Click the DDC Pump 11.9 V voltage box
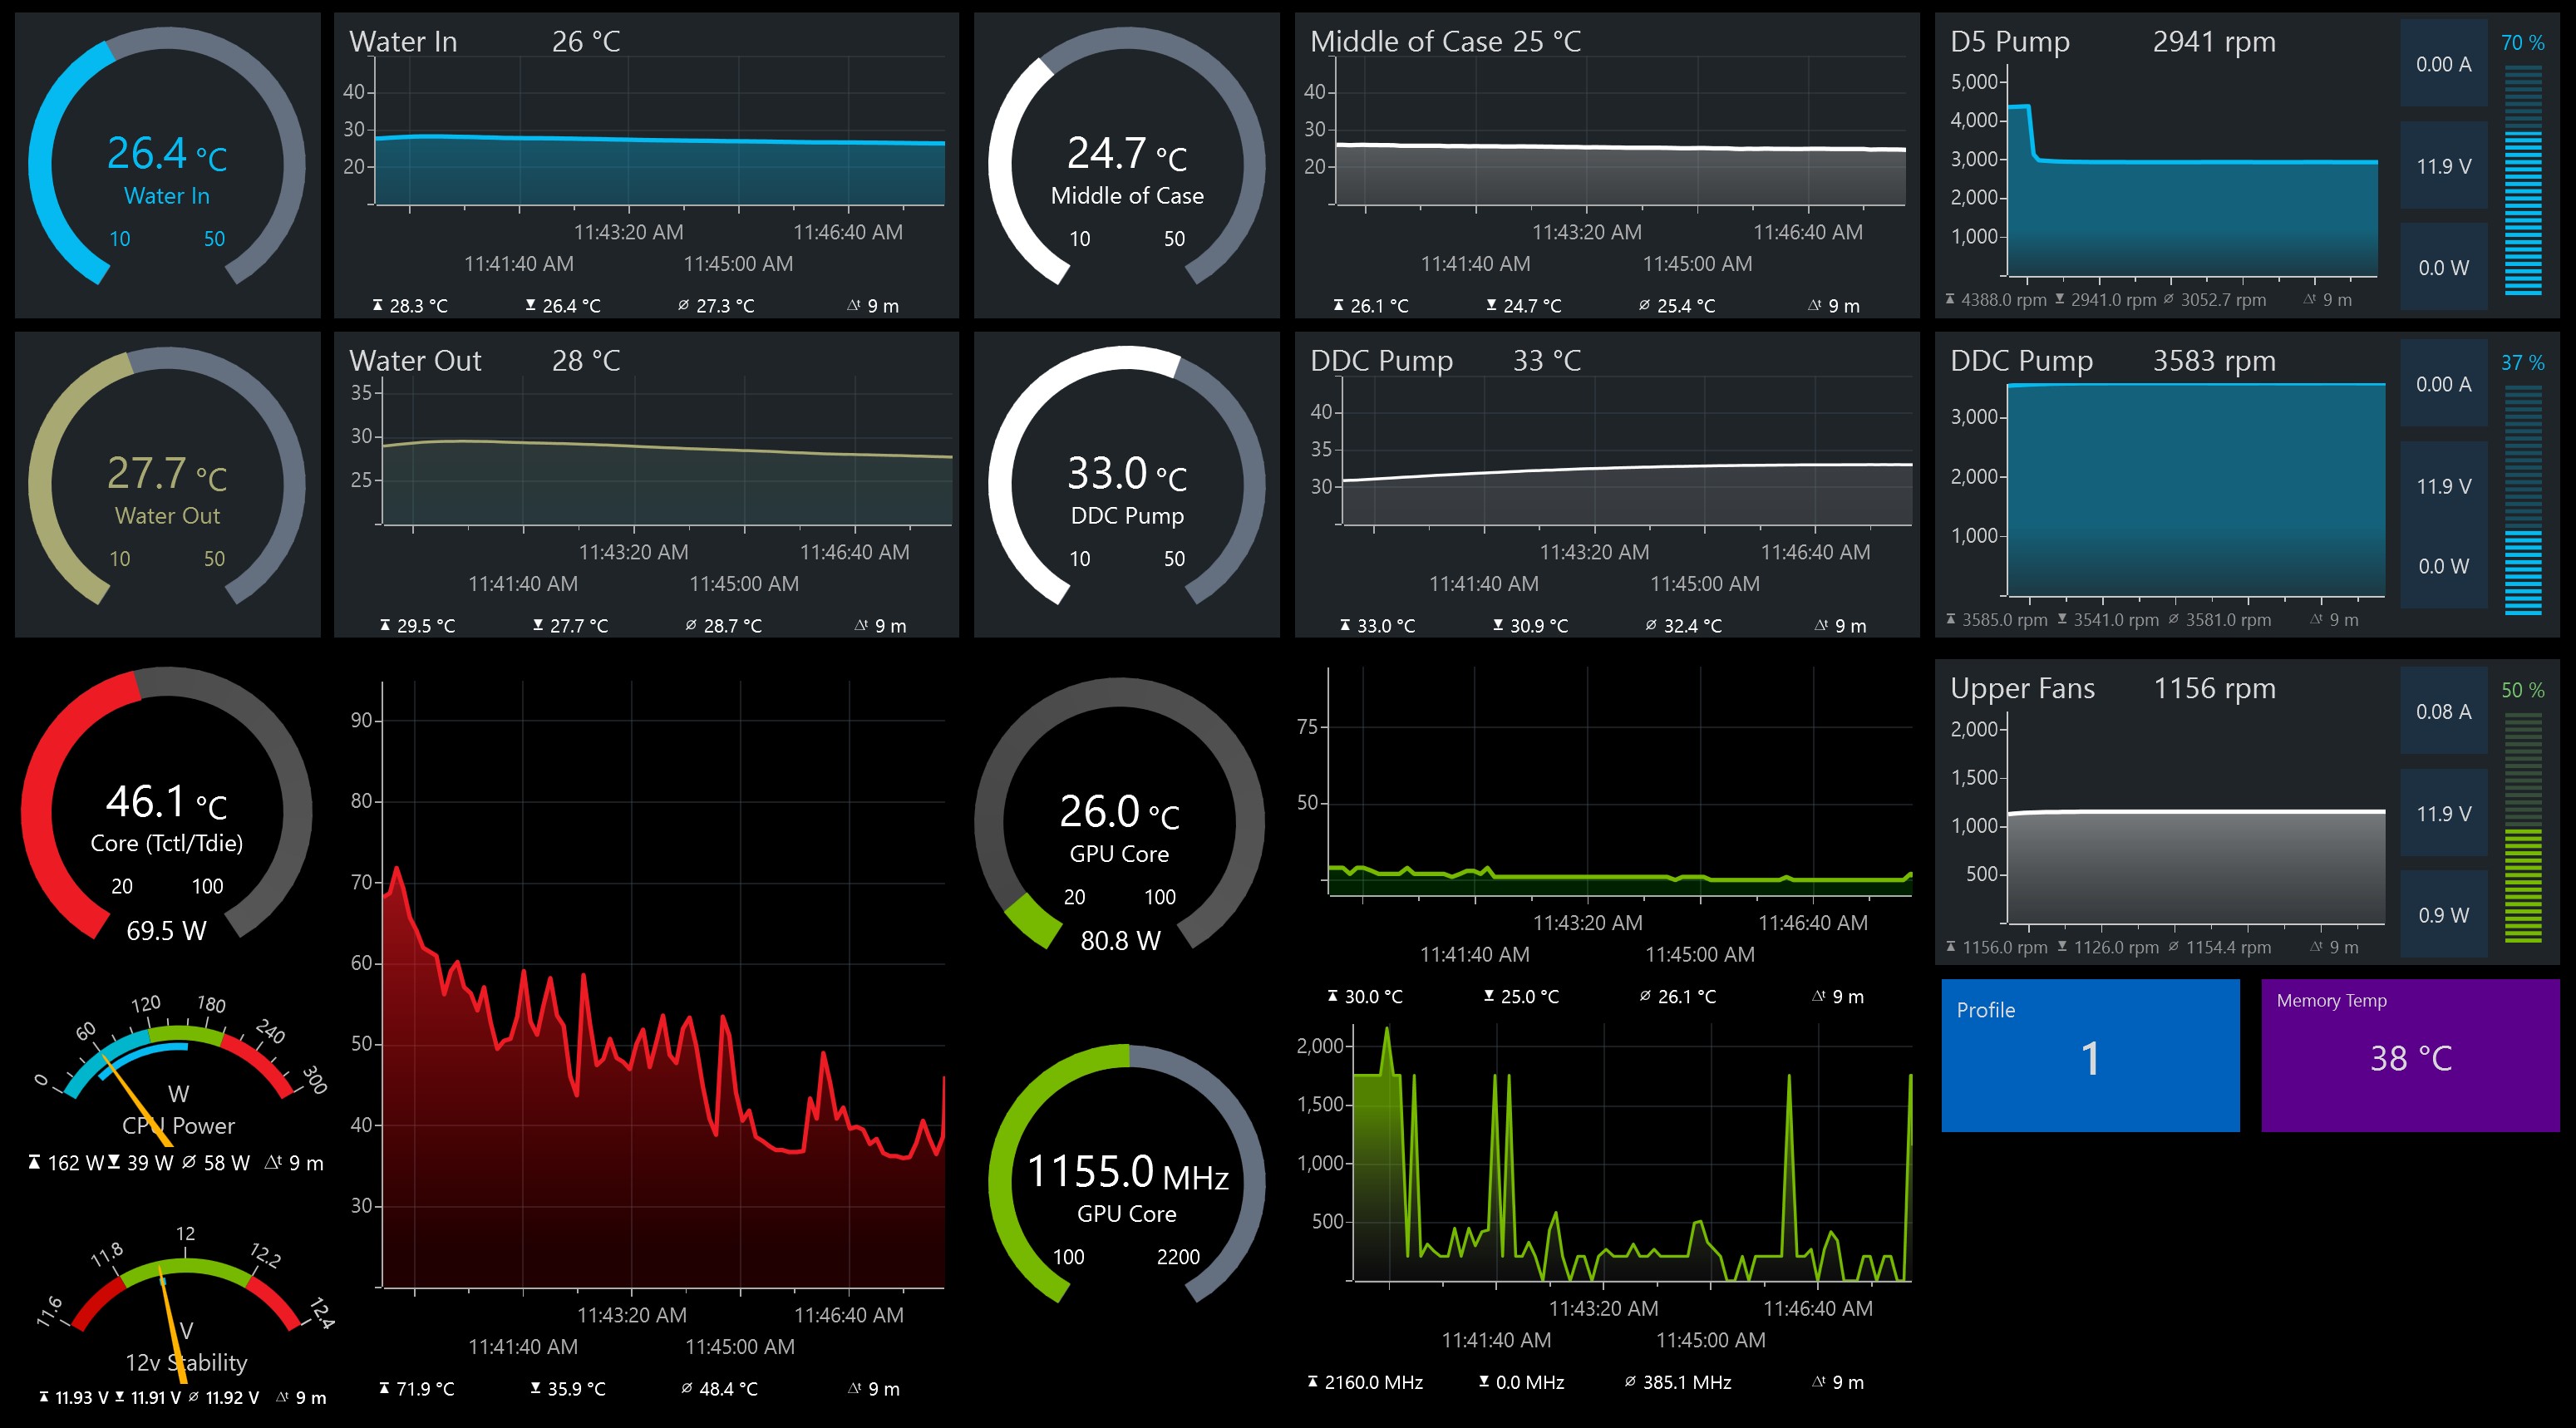Viewport: 2576px width, 1428px height. point(2442,486)
